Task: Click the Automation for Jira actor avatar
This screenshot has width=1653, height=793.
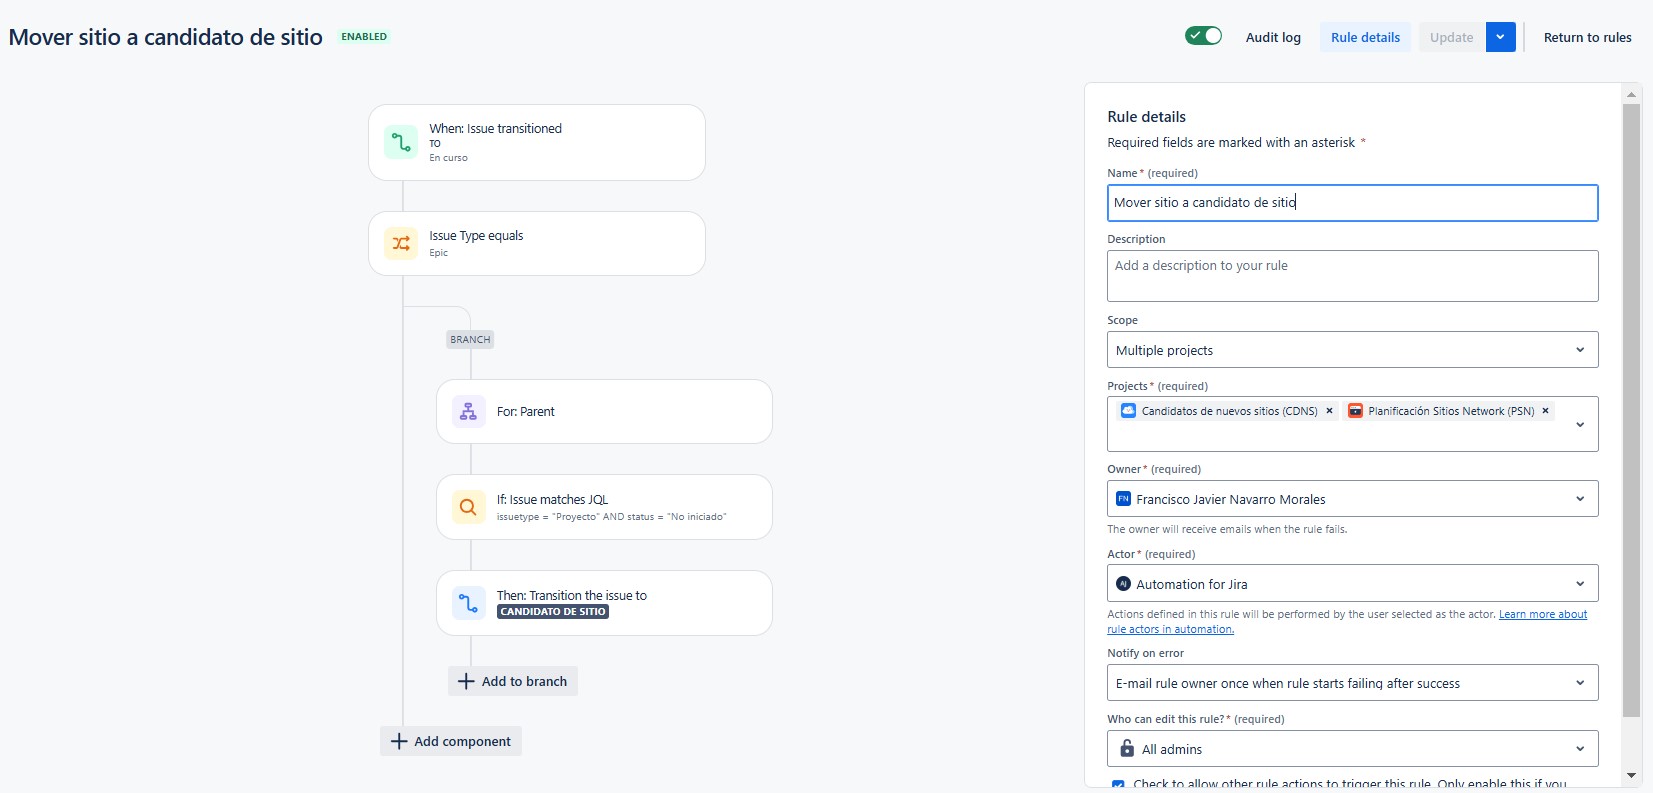Action: pos(1124,584)
